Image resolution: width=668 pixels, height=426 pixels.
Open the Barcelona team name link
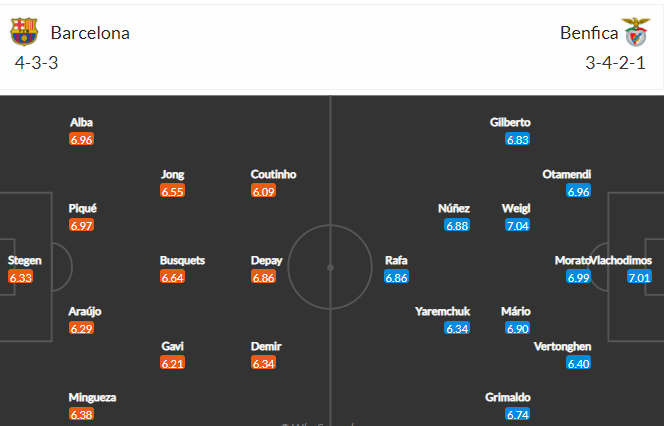pos(90,33)
